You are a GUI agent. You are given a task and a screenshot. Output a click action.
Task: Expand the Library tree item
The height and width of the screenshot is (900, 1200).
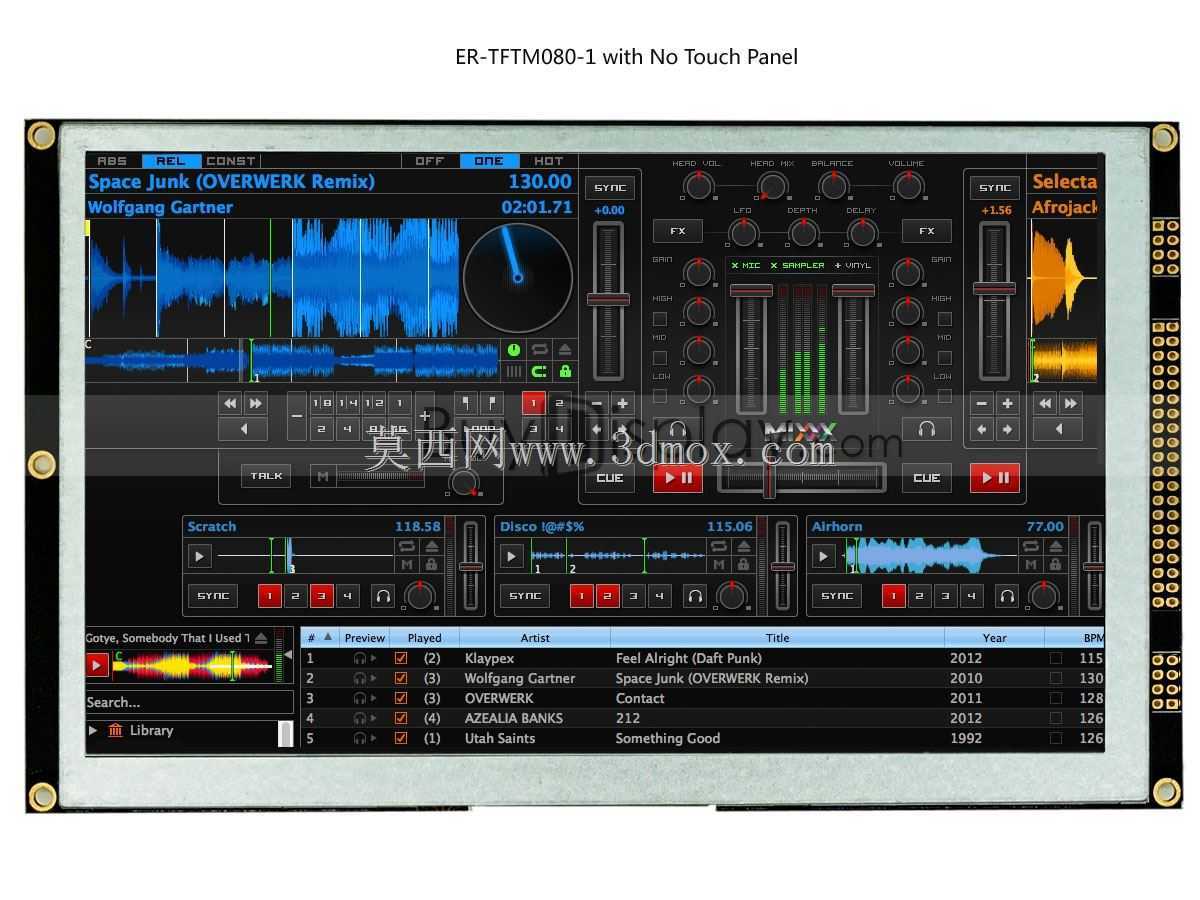93,730
